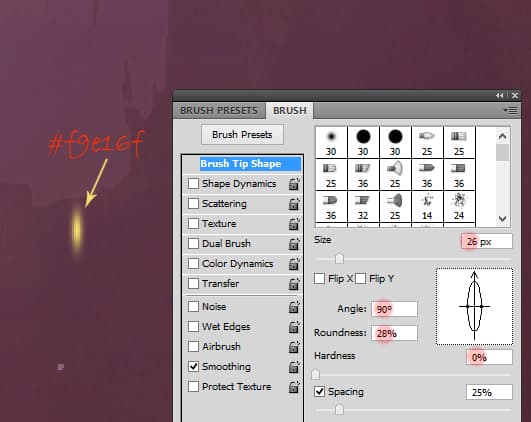Turn on the Airbrush checkbox
Screen dimensions: 531x422
pyautogui.click(x=193, y=346)
